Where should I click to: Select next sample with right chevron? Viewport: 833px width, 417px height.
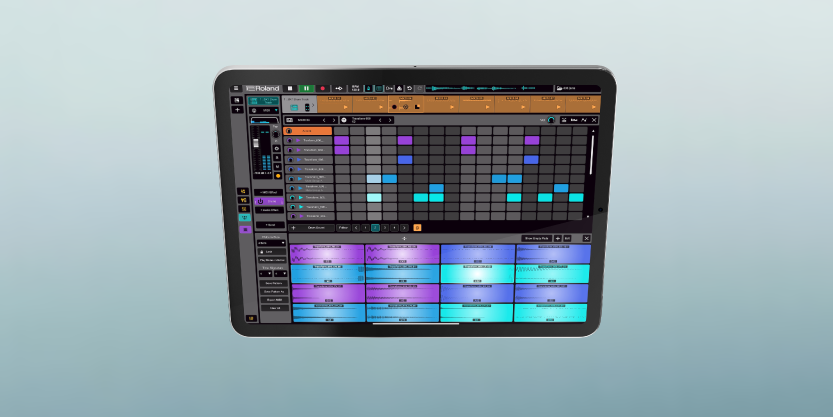tap(390, 120)
